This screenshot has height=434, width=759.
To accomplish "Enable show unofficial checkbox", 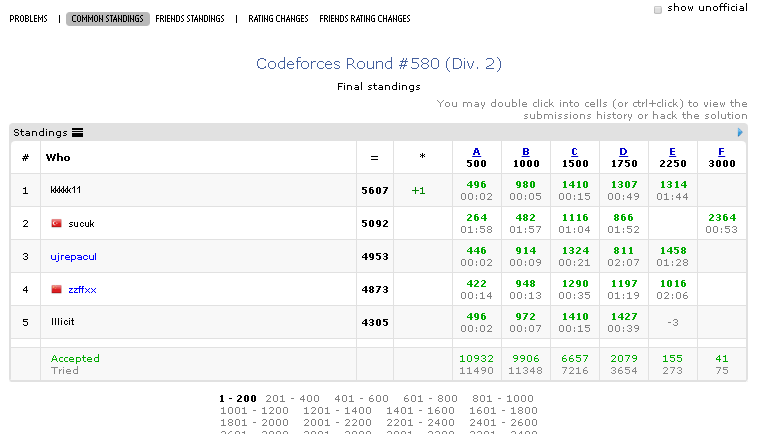I will tap(657, 10).
